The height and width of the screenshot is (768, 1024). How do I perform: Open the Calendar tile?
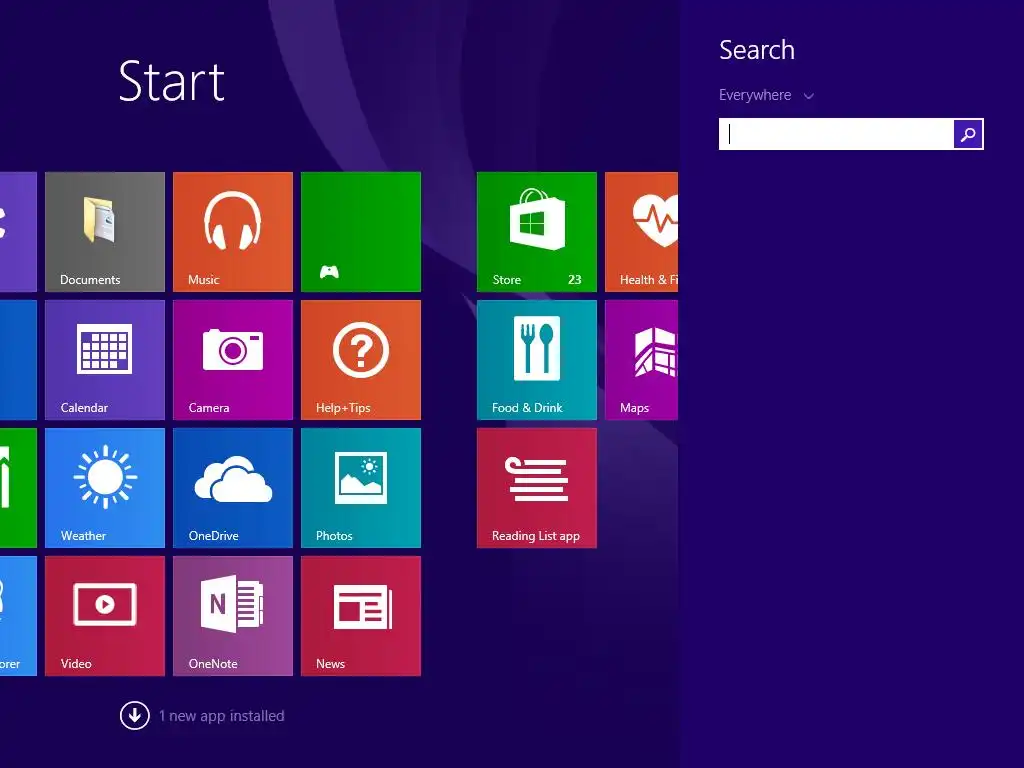click(104, 360)
